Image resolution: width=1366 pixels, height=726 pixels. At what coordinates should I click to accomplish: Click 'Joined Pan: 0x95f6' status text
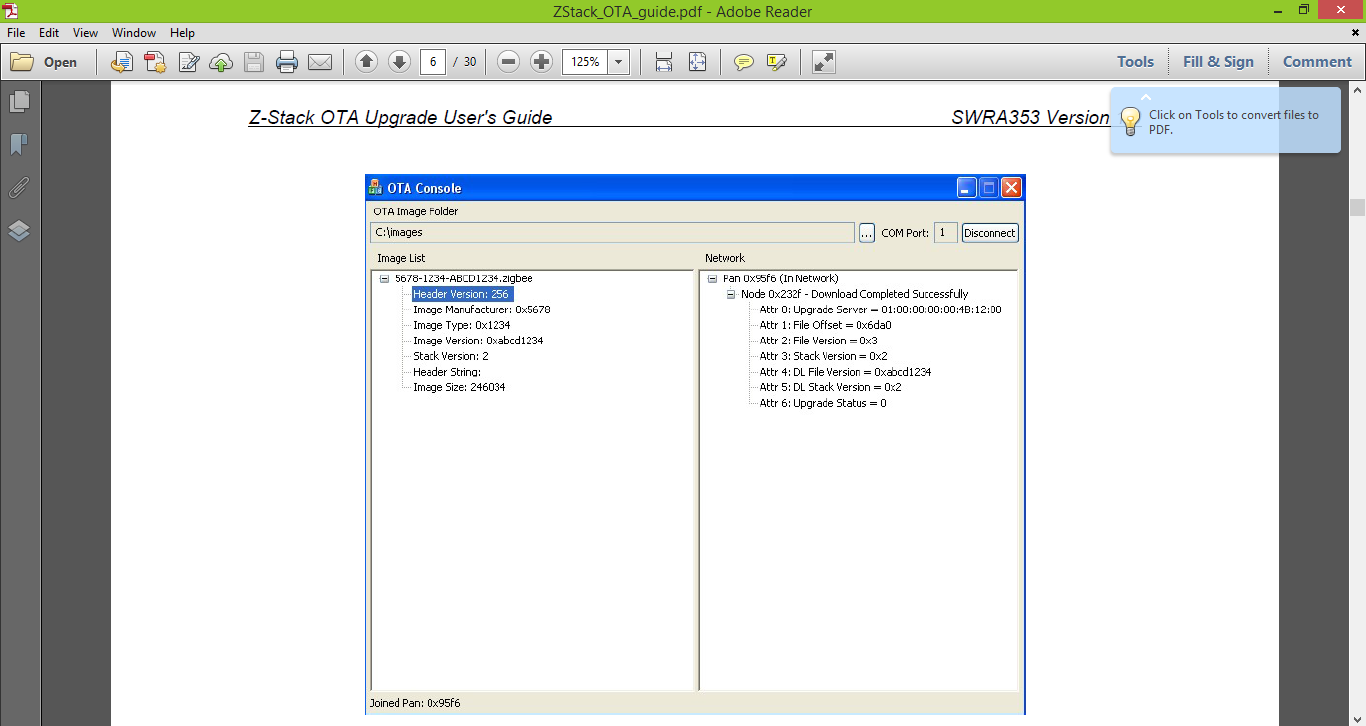(x=415, y=703)
